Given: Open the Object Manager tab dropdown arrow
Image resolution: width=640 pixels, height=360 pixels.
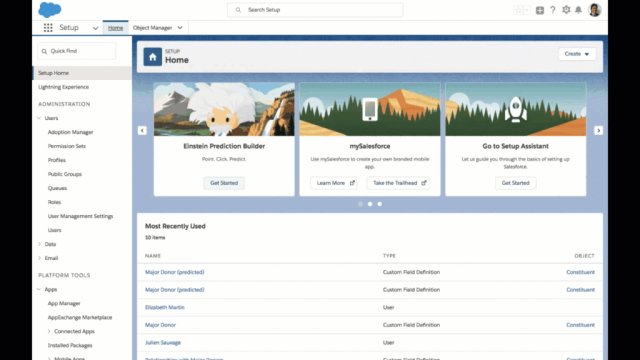Looking at the screenshot, I should coord(180,28).
